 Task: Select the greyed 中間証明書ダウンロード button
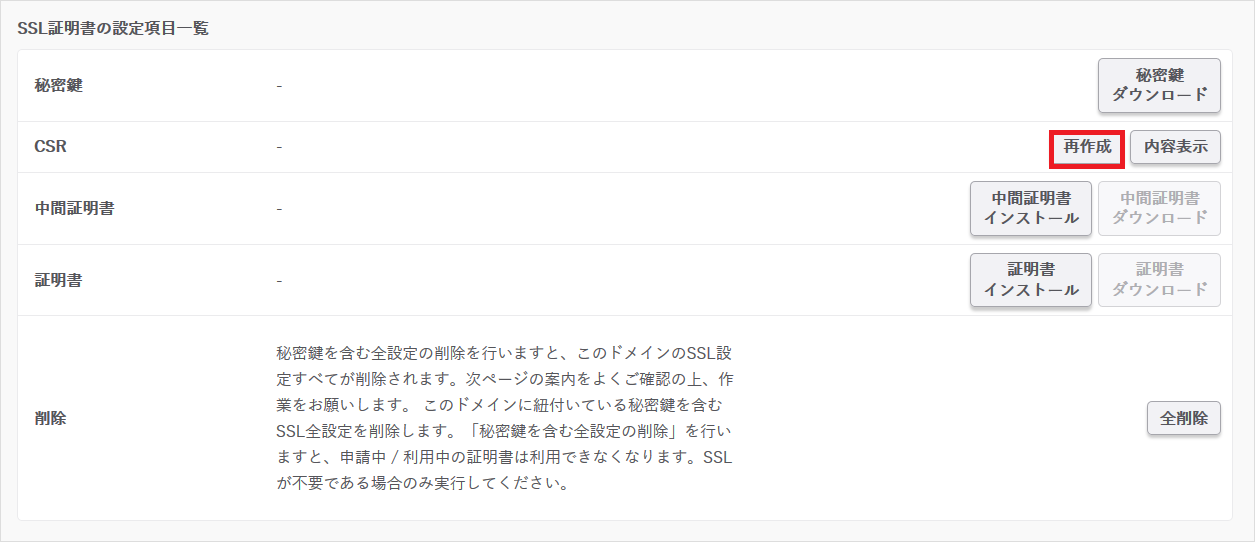point(1159,208)
